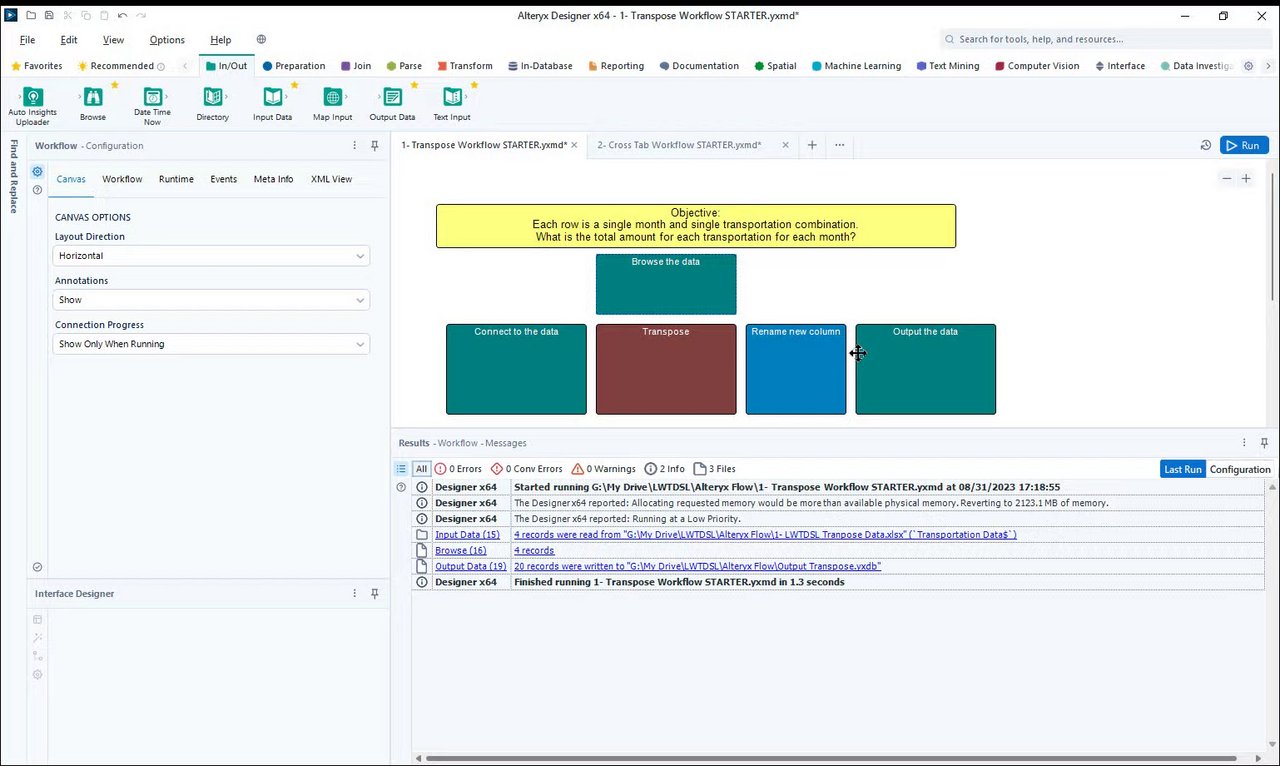Open the help question mark in Configuration

pyautogui.click(x=37, y=190)
